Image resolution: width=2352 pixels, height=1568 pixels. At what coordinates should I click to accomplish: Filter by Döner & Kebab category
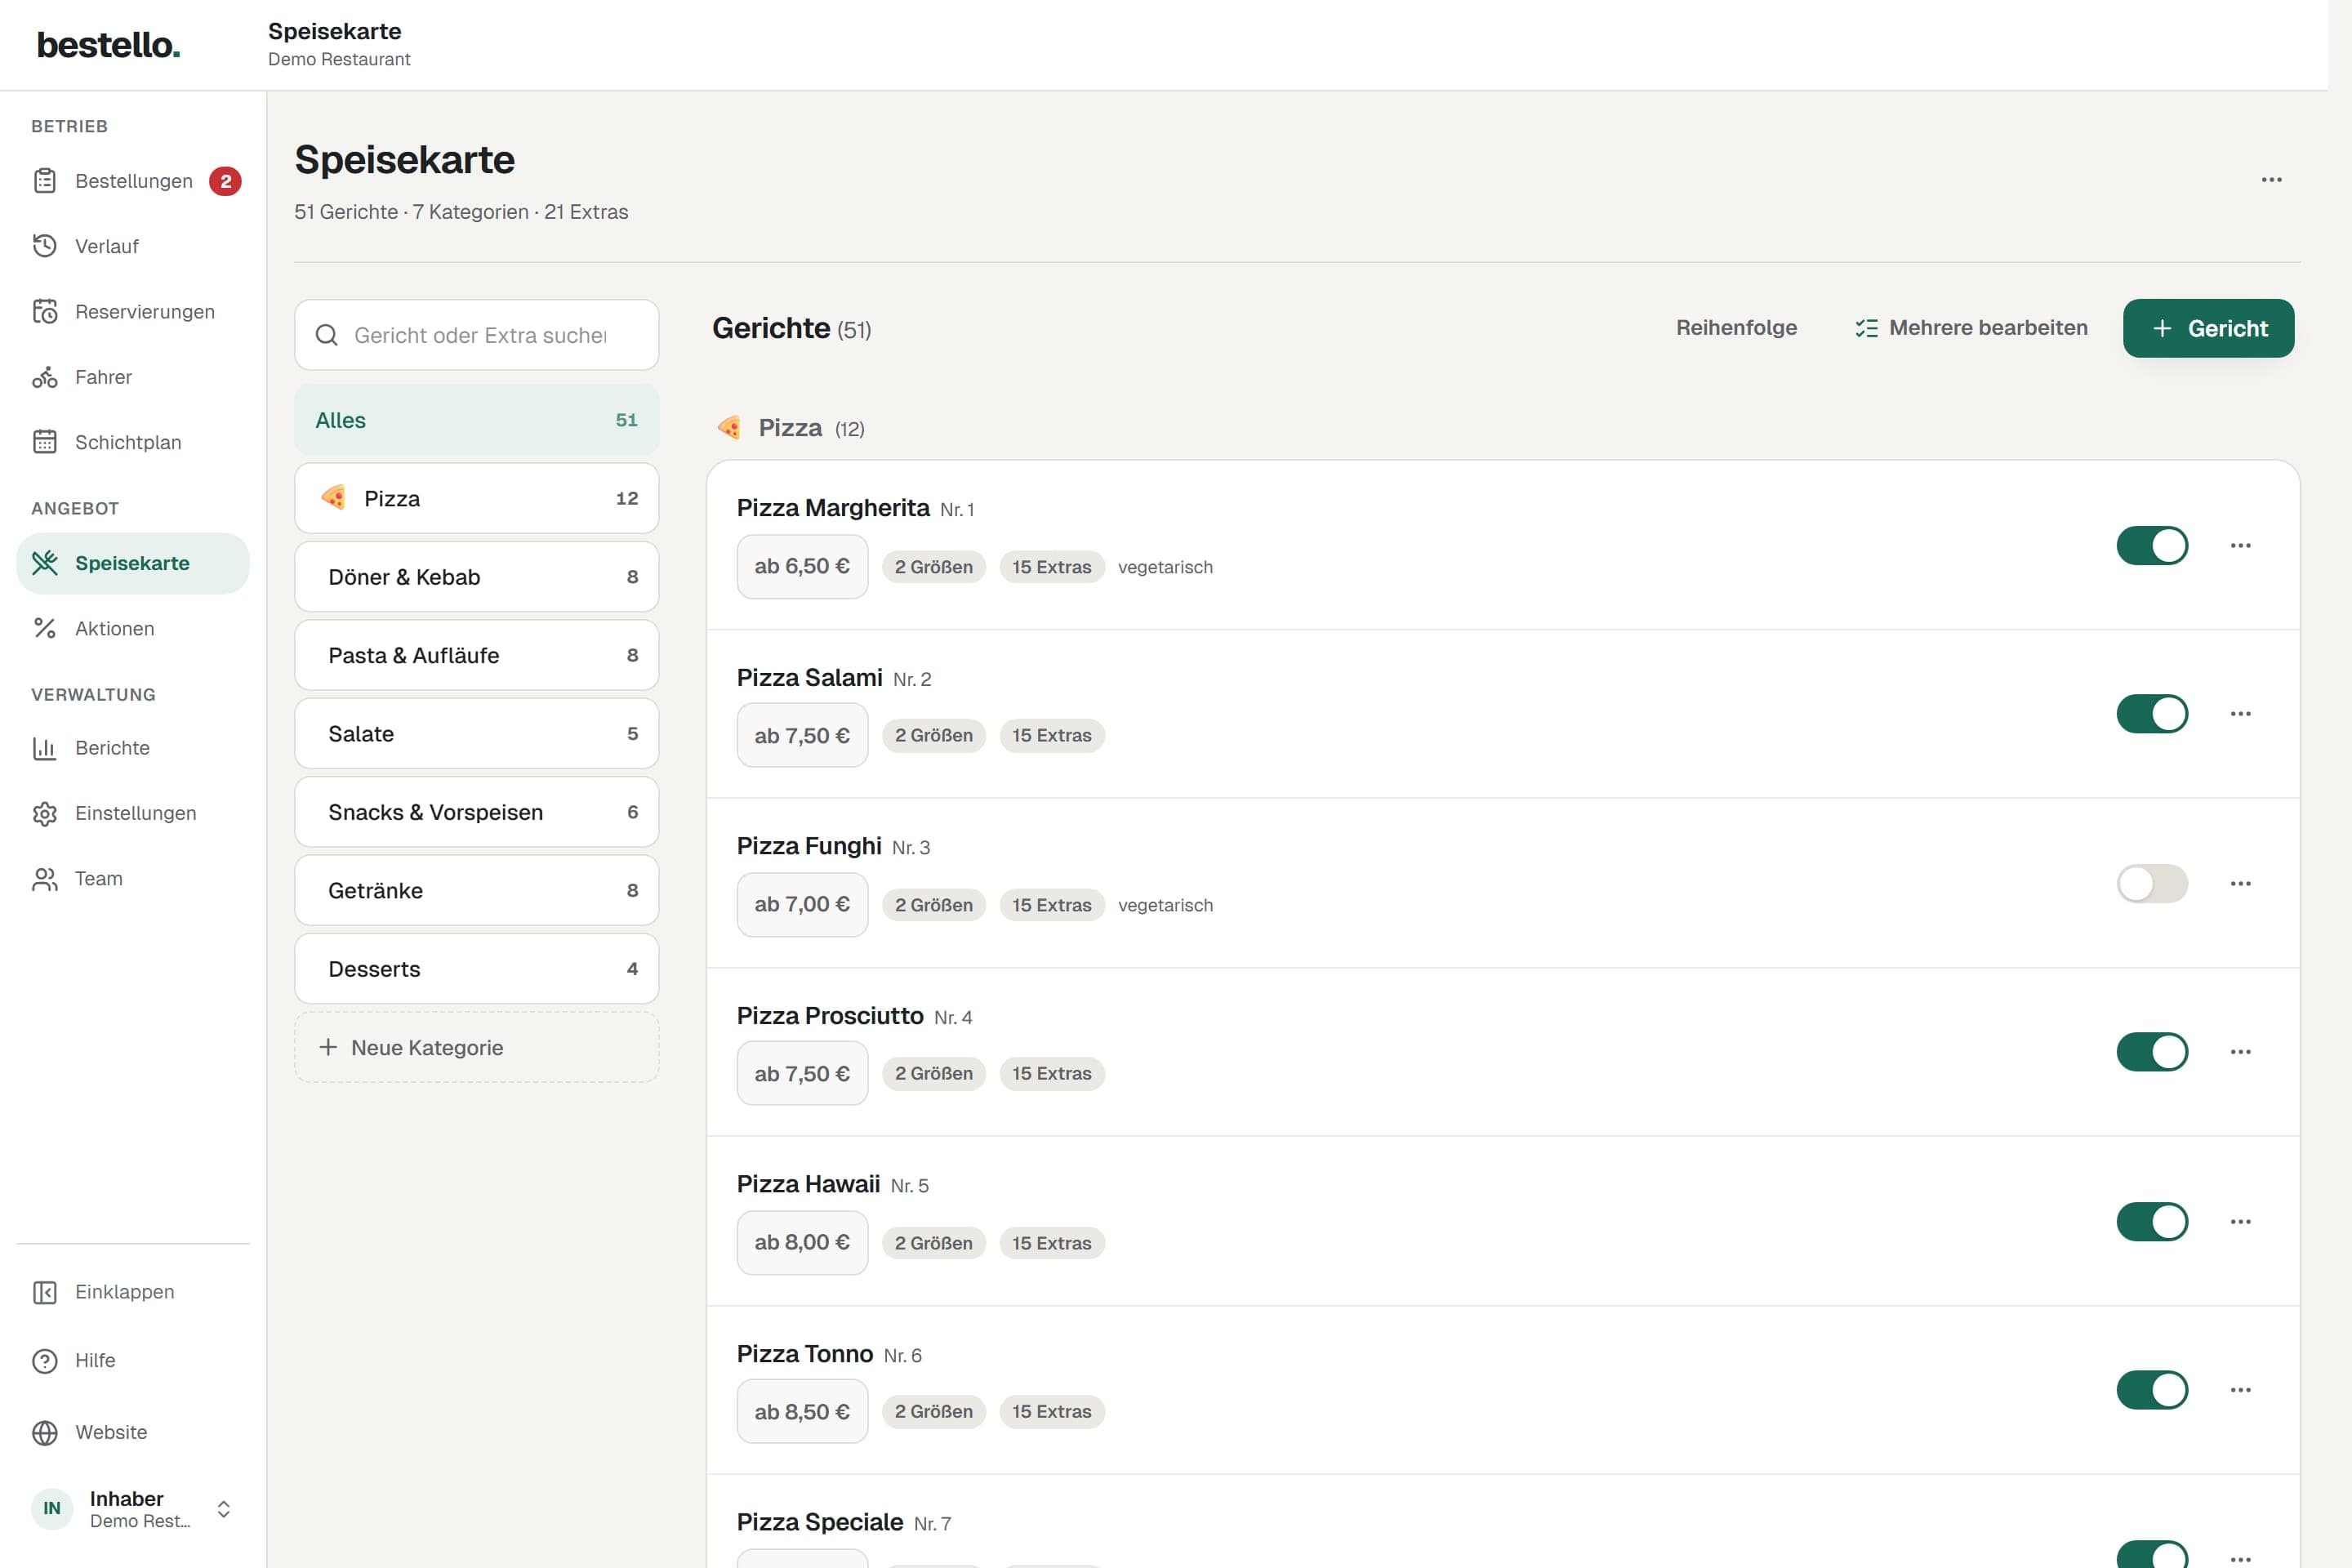[x=476, y=577]
